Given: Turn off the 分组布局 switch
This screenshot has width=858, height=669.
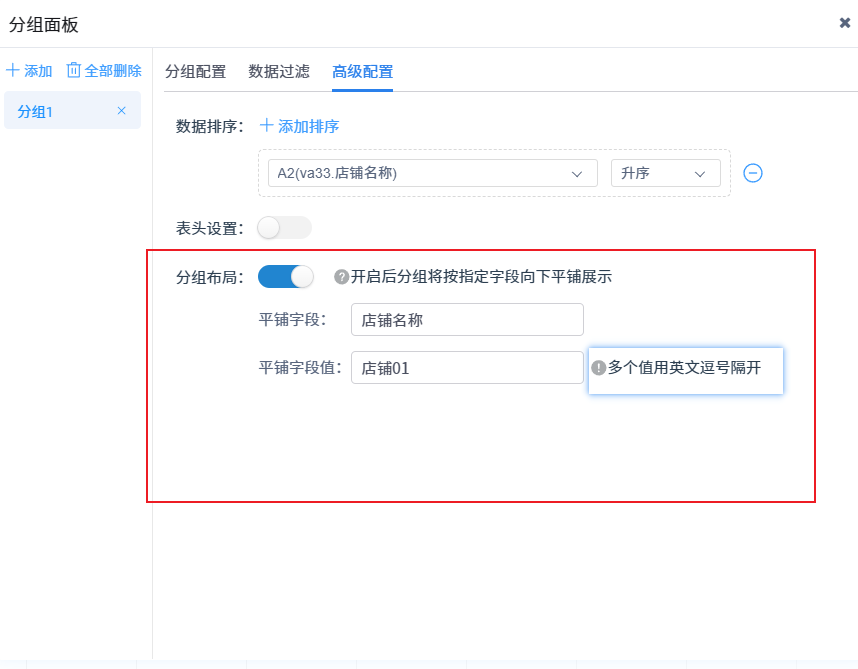Looking at the screenshot, I should pos(285,277).
